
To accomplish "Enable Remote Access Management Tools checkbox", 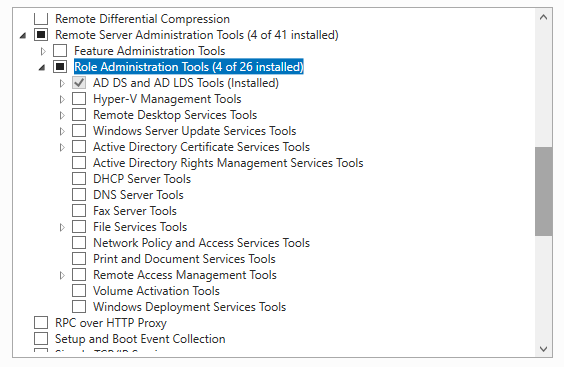I will pos(79,275).
